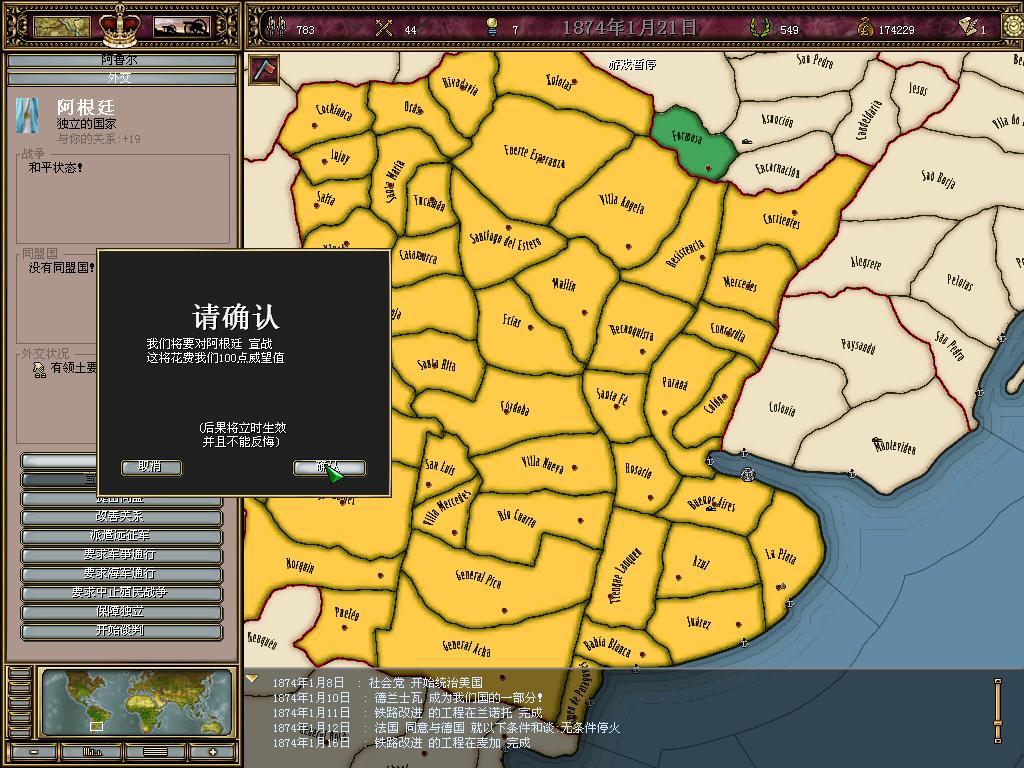The image size is (1024, 768).
Task: Collapse the message log triangle arrow
Action: coord(252,679)
